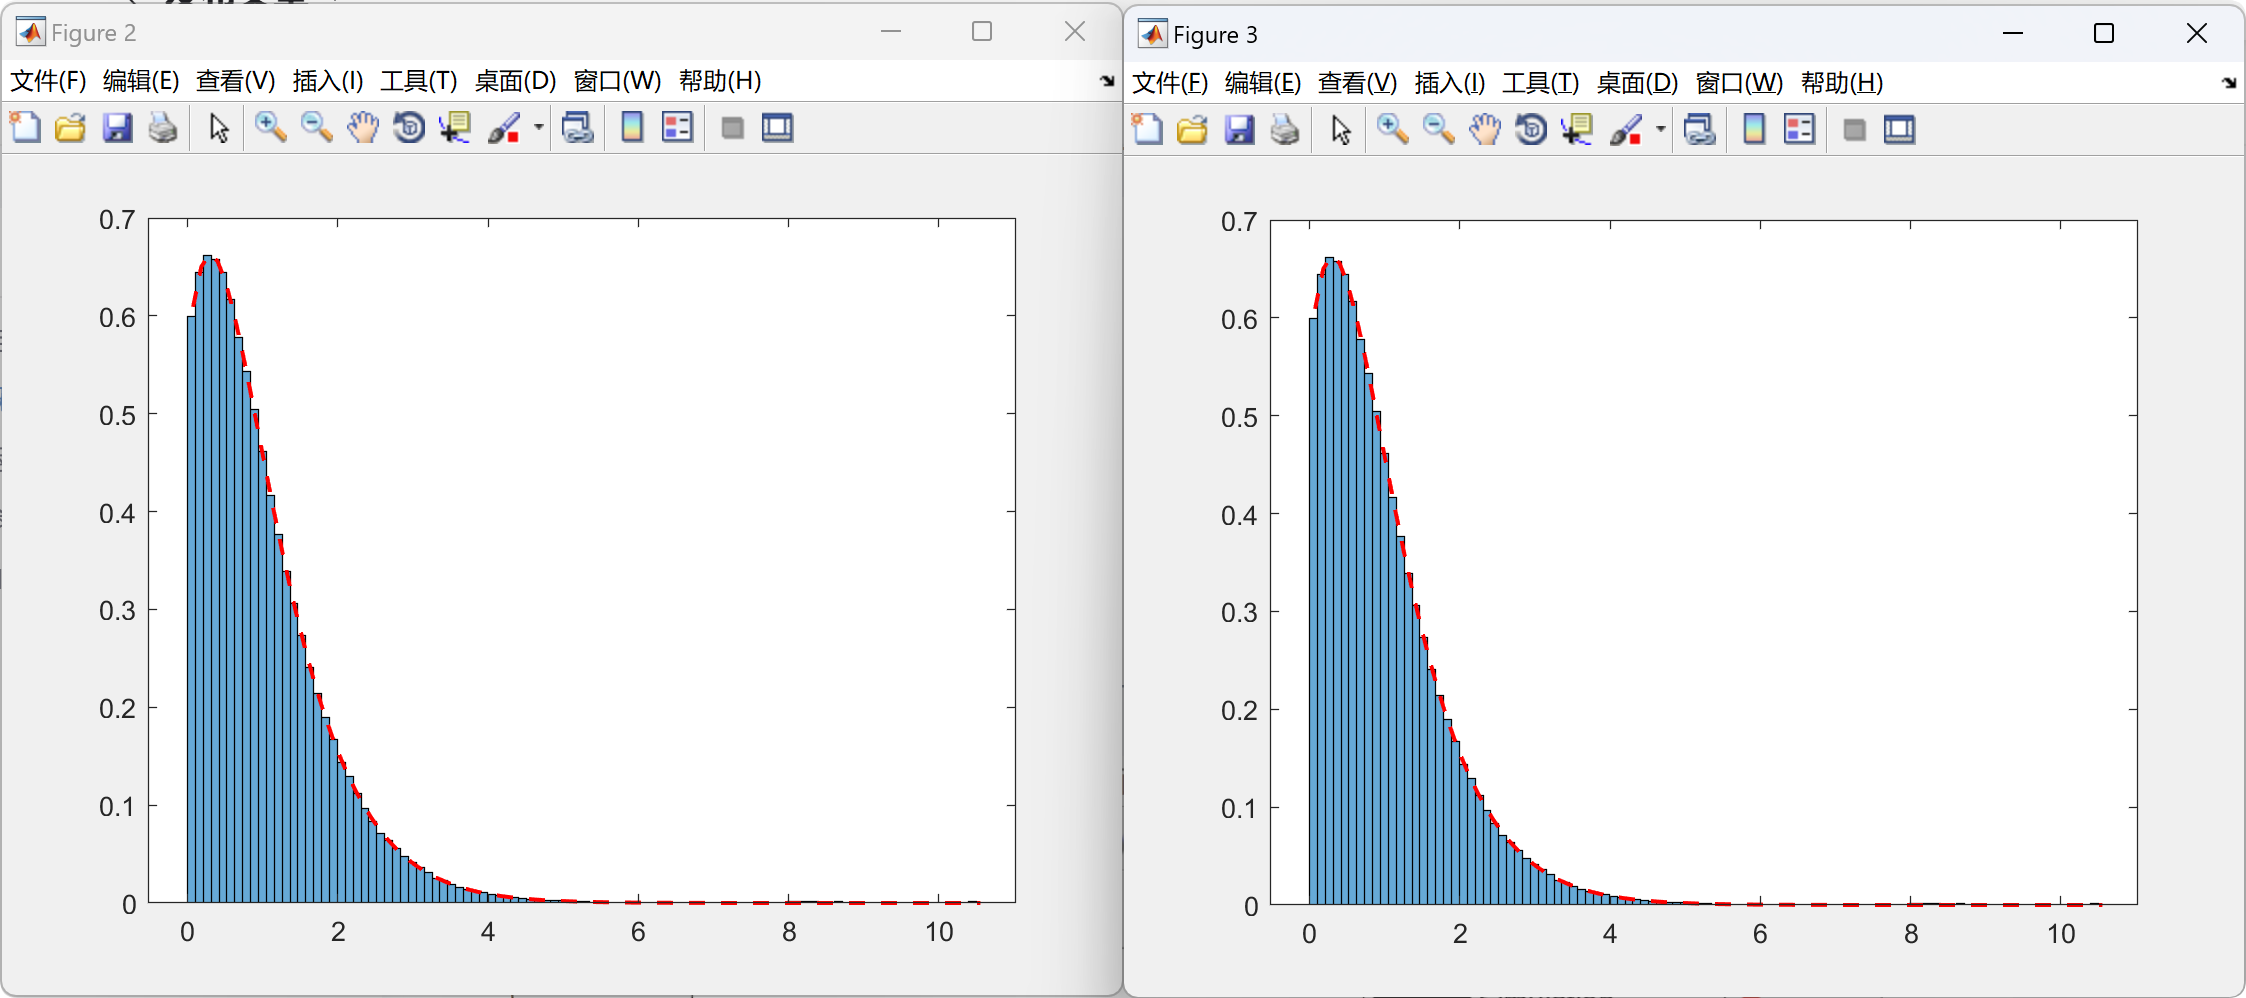Insert Legend icon in Figure 3 toolbar
Viewport: 2246px width, 998px height.
(x=1800, y=130)
